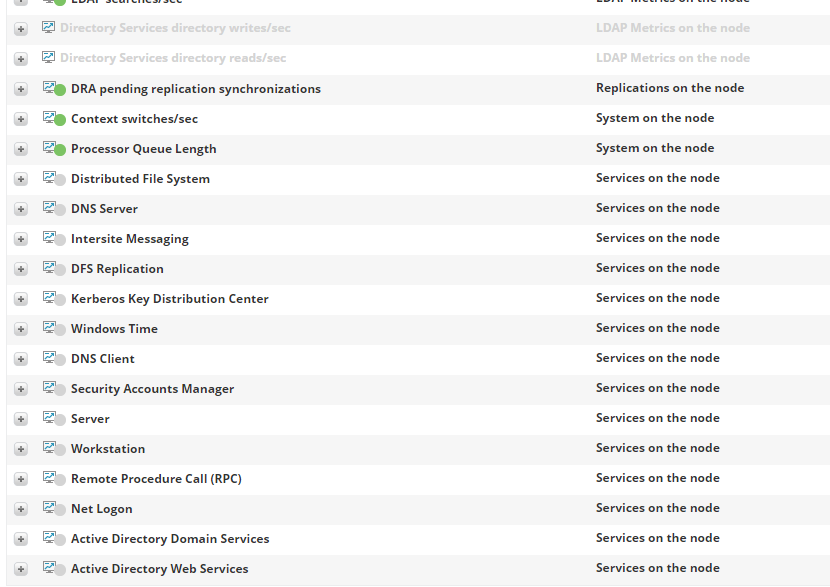Click the monitor icon for Remote Procedure Call (RPC)
This screenshot has width=830, height=587.
(54, 478)
